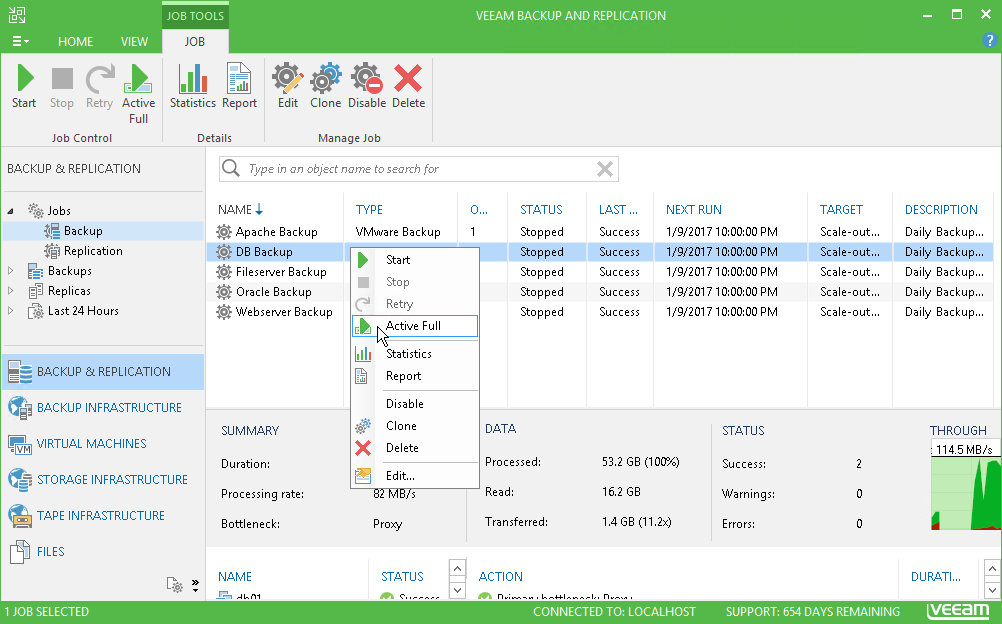Click the Clone job ribbon icon
This screenshot has height=624, width=1002.
click(x=326, y=86)
